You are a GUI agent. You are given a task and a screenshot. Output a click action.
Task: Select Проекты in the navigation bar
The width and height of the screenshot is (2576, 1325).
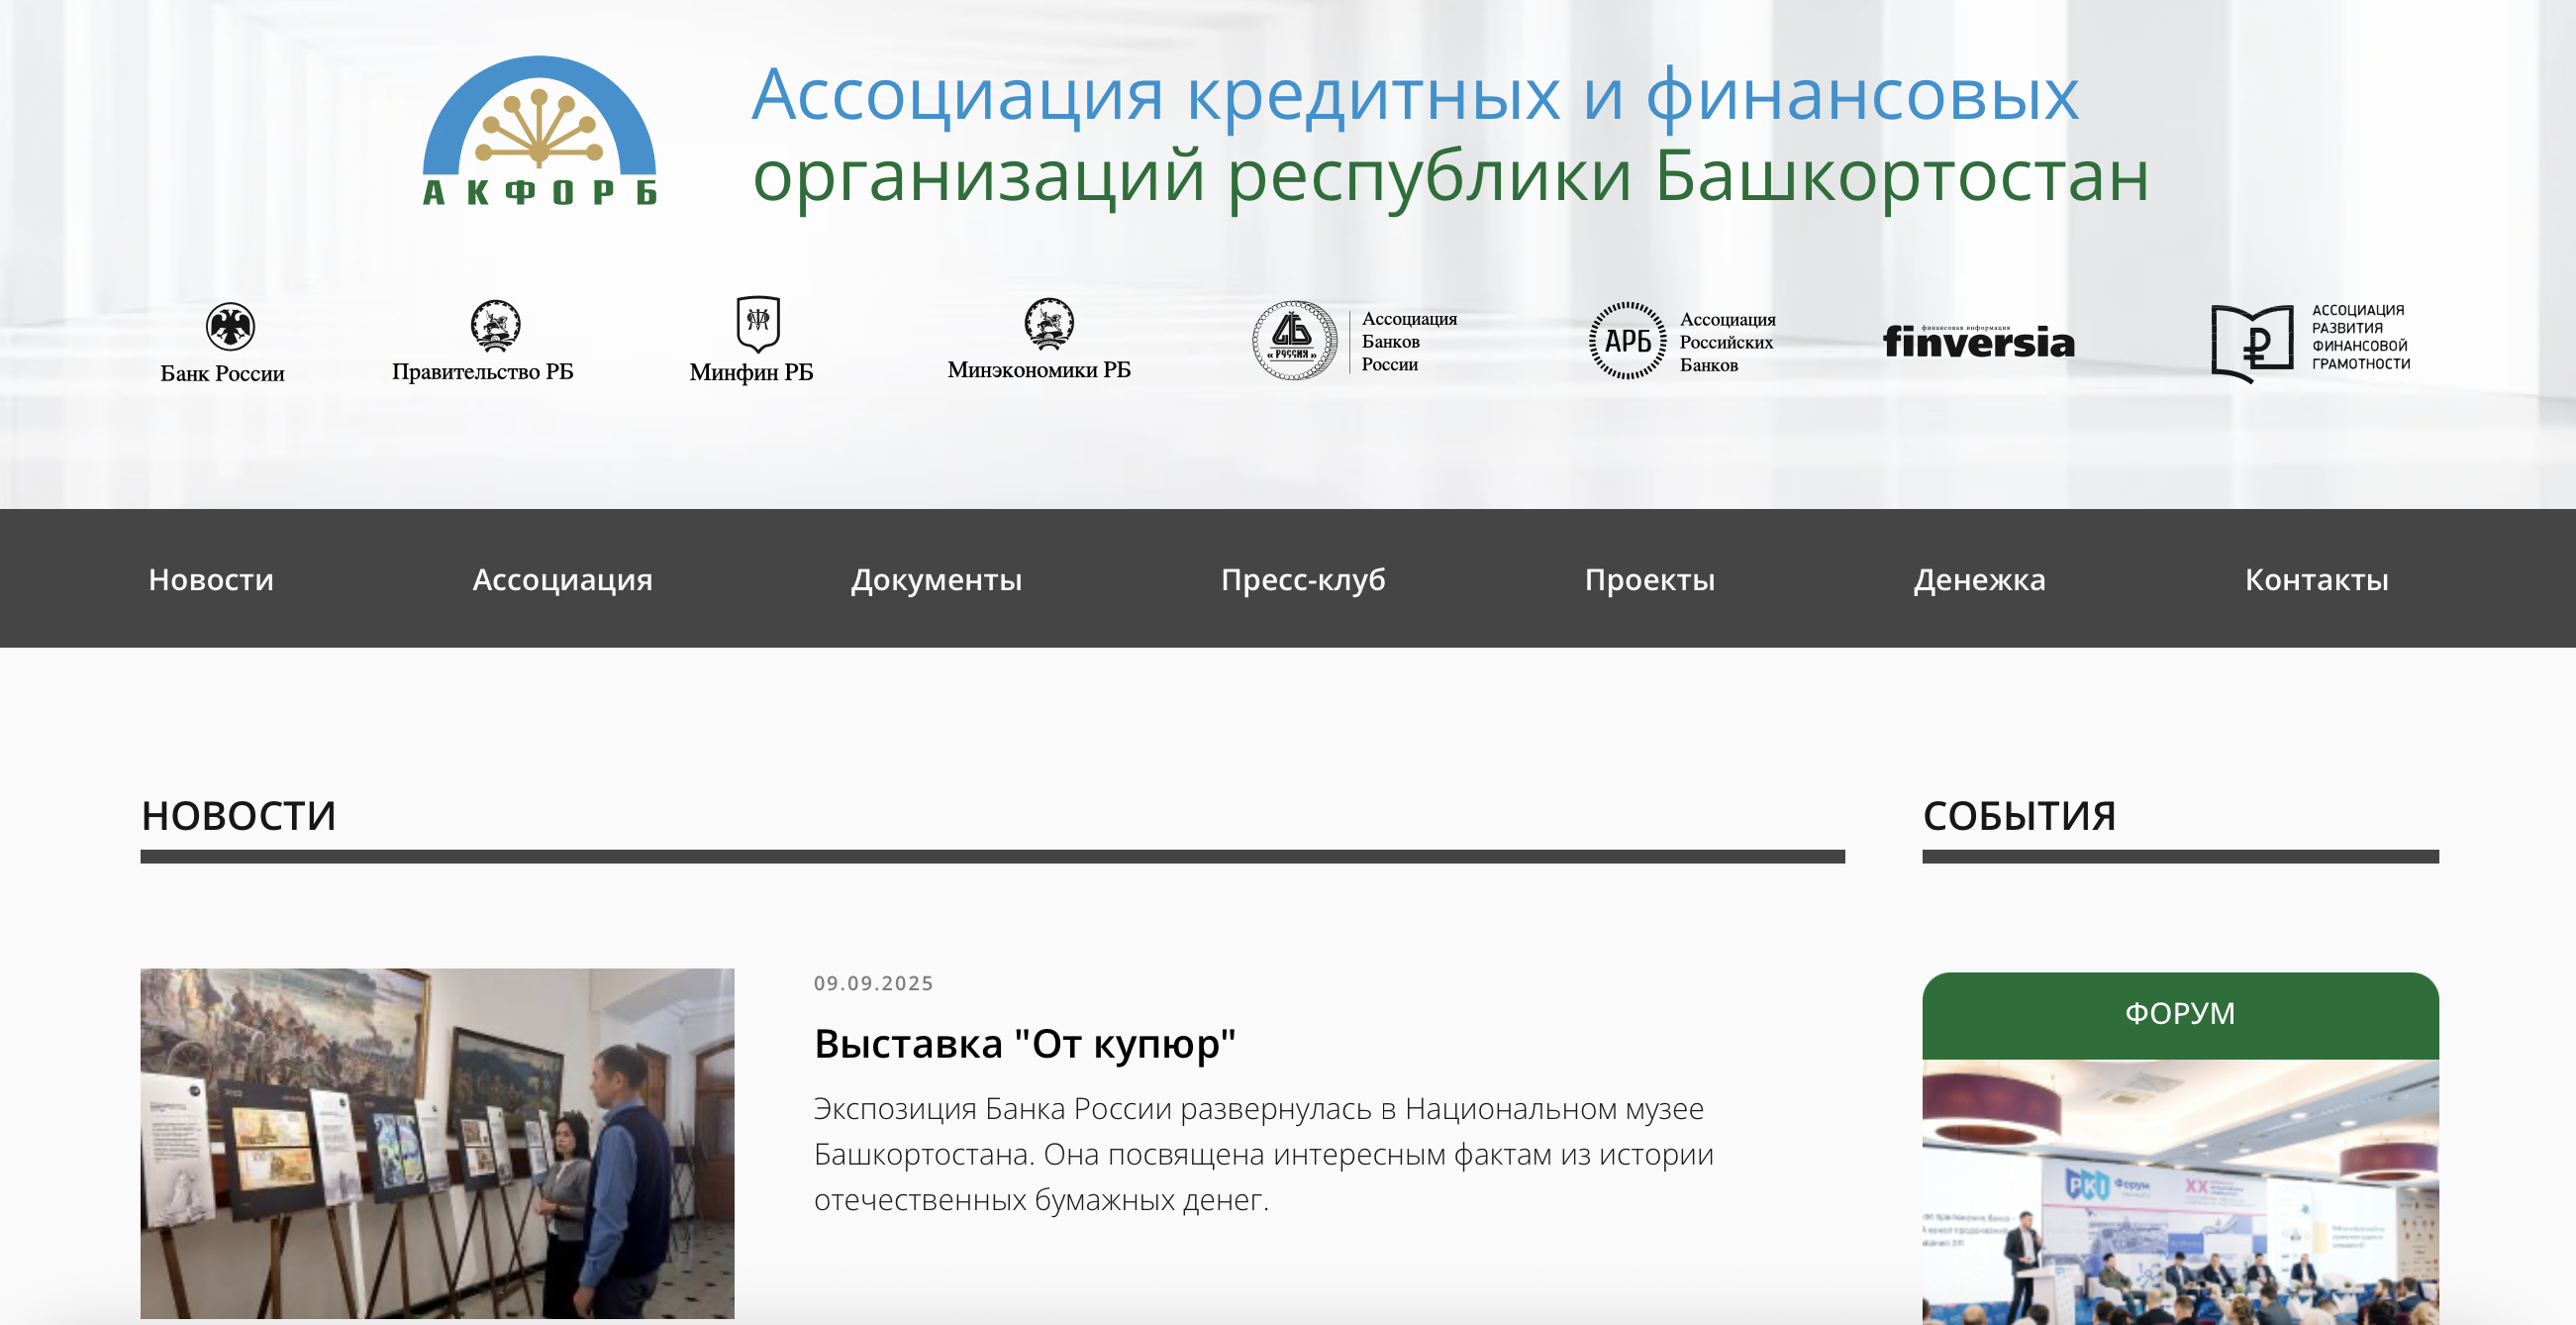(x=1649, y=579)
